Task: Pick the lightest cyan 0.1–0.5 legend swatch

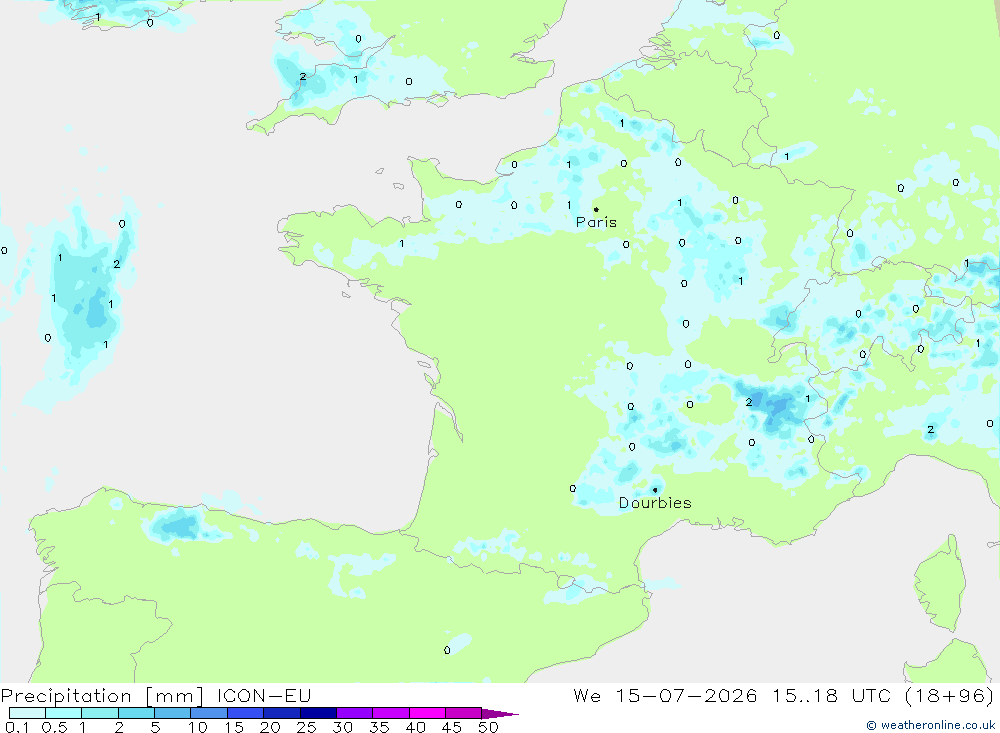Action: [27, 713]
